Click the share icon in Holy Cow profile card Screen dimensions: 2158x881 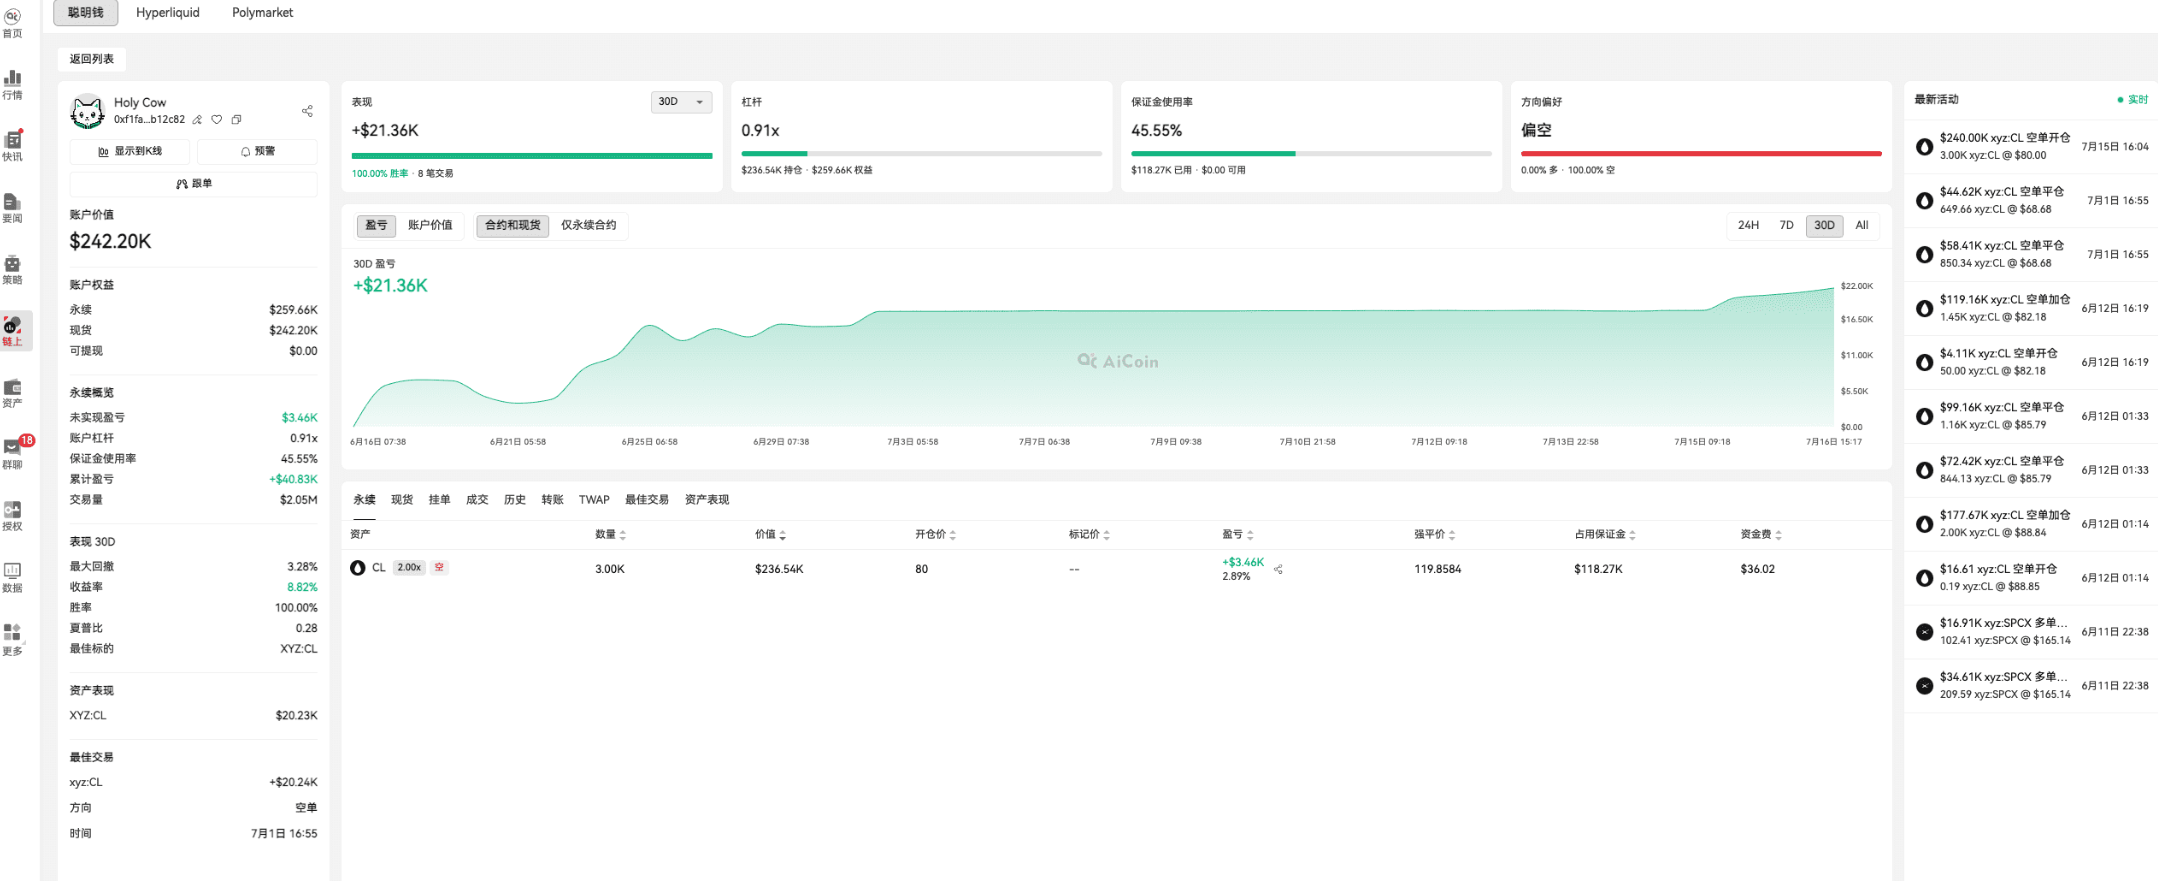307,111
